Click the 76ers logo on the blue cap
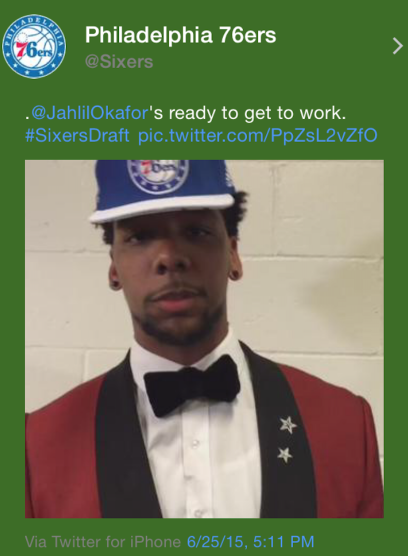Screen dimensions: 408x556 [158, 176]
